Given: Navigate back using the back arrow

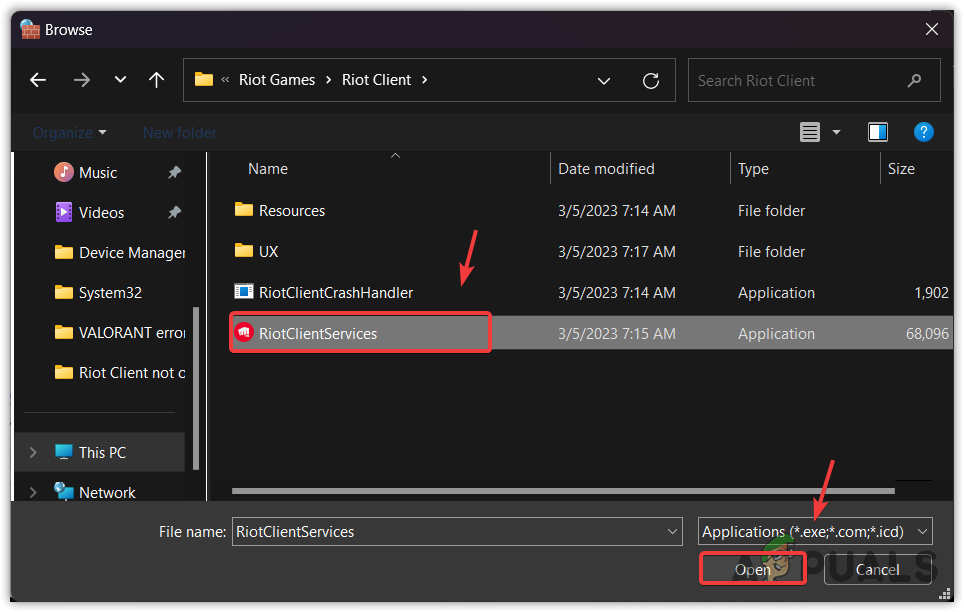Looking at the screenshot, I should (x=38, y=79).
